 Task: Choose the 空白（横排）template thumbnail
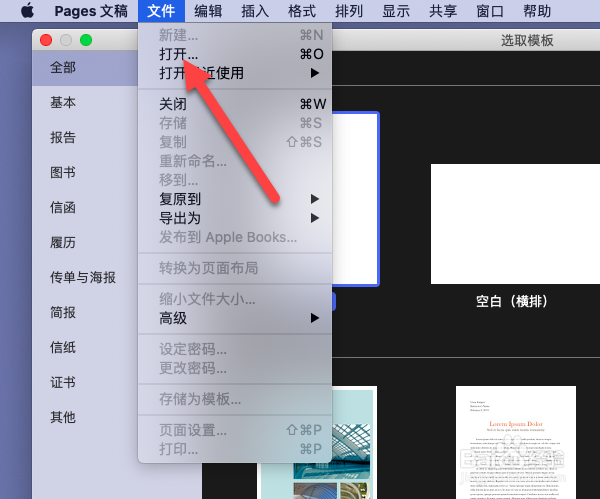tap(515, 224)
